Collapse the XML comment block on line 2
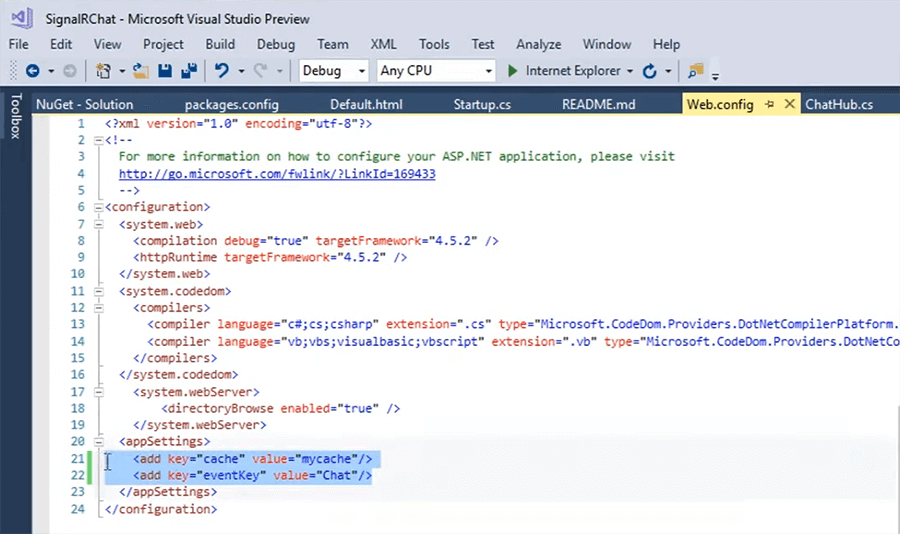900x534 pixels. click(x=99, y=140)
